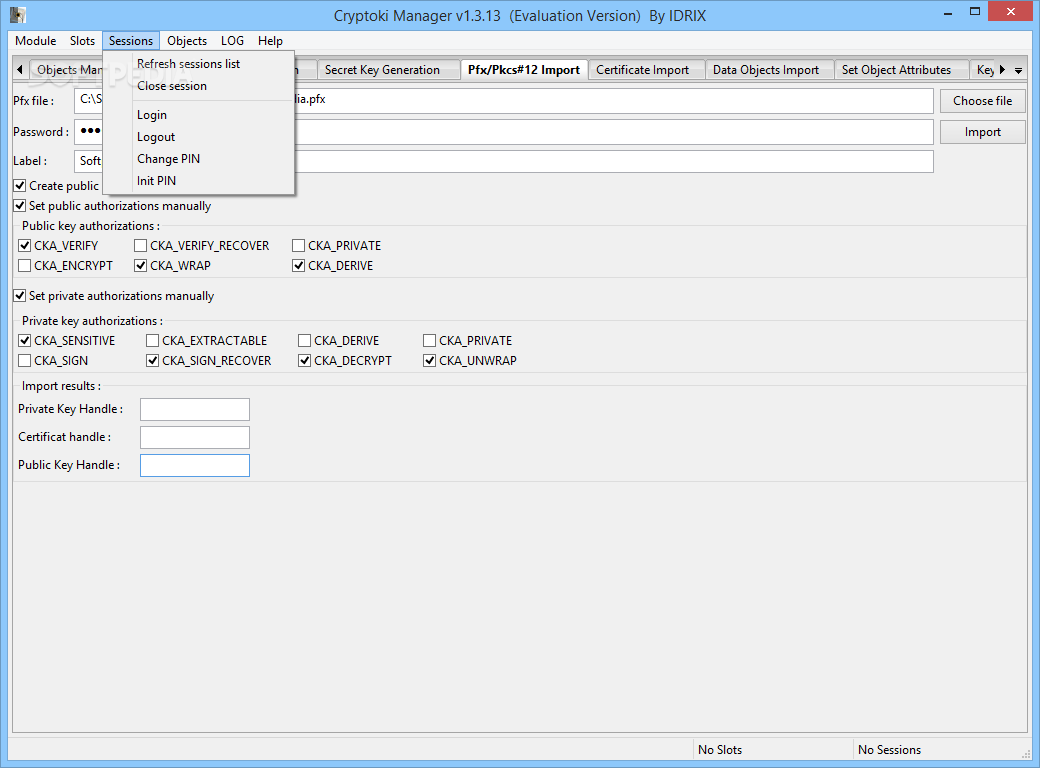1040x768 pixels.
Task: Toggle Create public key checkbox
Action: coord(20,186)
